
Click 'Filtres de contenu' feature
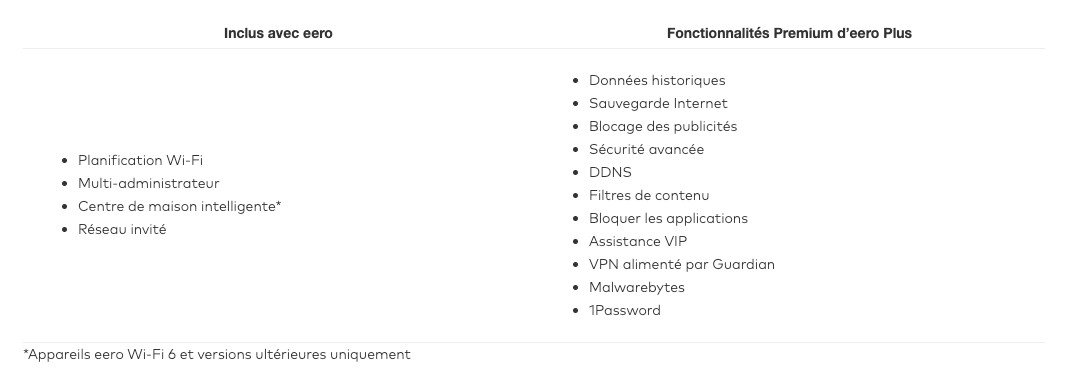tap(649, 196)
